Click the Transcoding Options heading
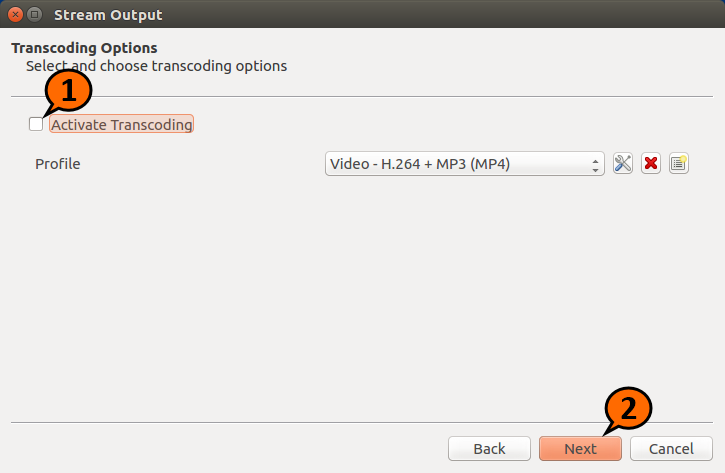The height and width of the screenshot is (473, 725). [x=84, y=48]
